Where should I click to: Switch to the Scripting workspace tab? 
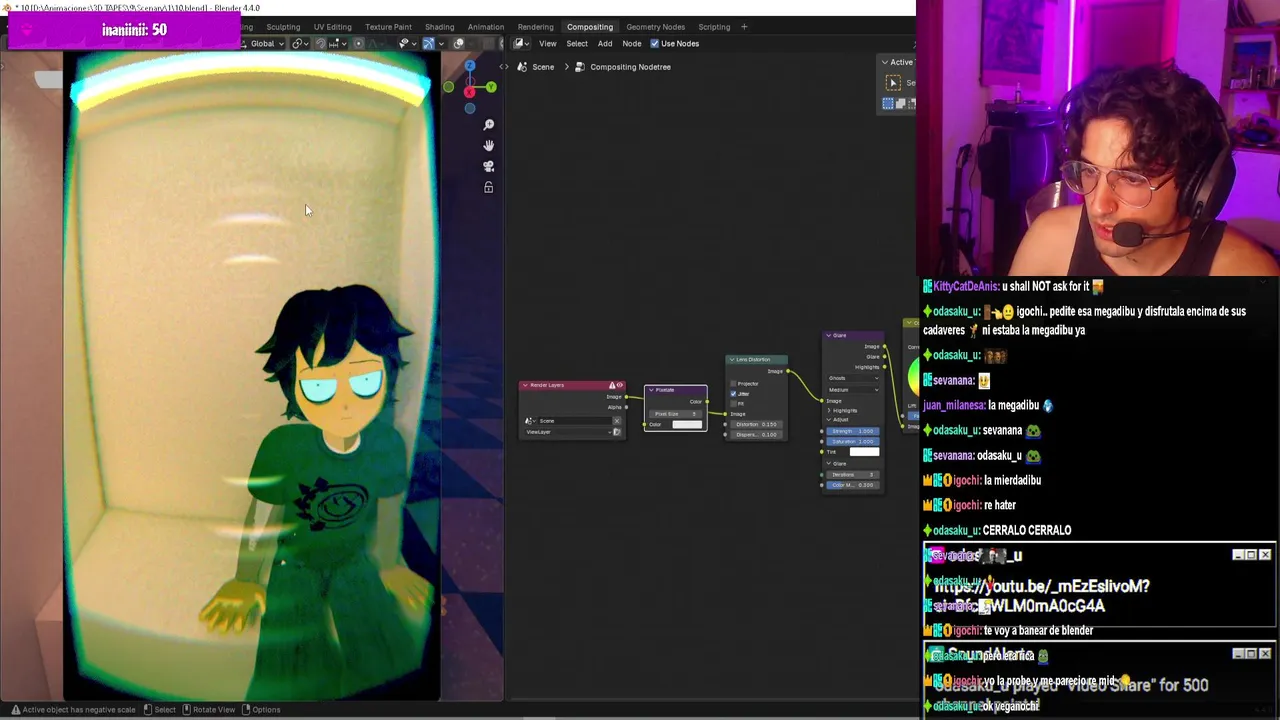point(714,27)
